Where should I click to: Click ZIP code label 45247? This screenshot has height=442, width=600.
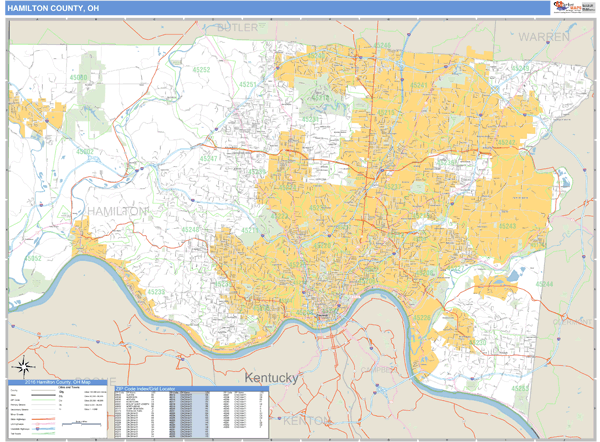pos(210,158)
